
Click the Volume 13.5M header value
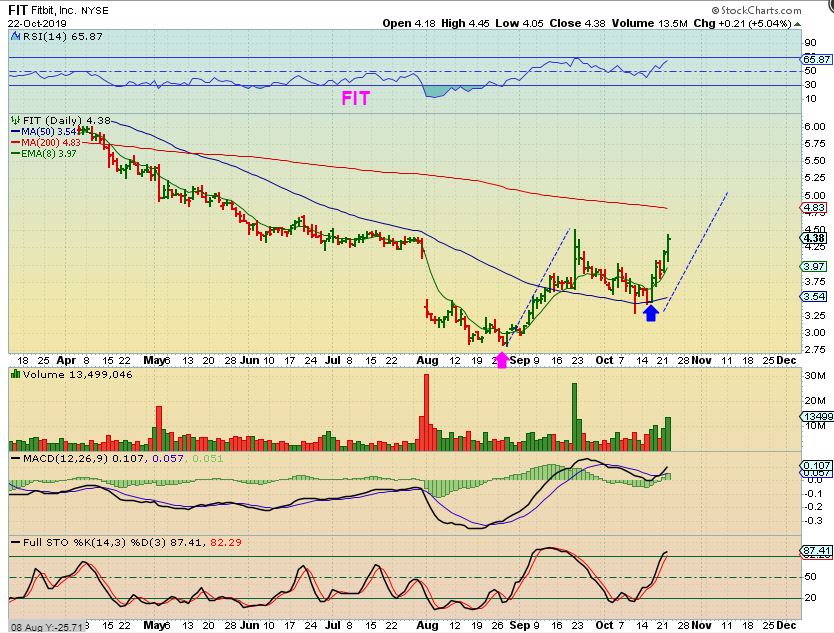(649, 23)
